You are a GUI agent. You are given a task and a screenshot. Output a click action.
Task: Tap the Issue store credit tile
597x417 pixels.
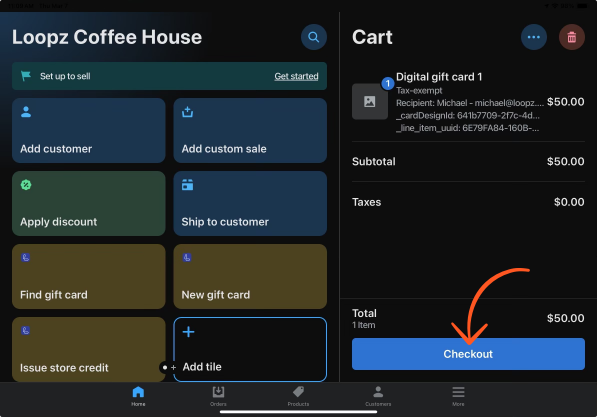[x=89, y=349]
